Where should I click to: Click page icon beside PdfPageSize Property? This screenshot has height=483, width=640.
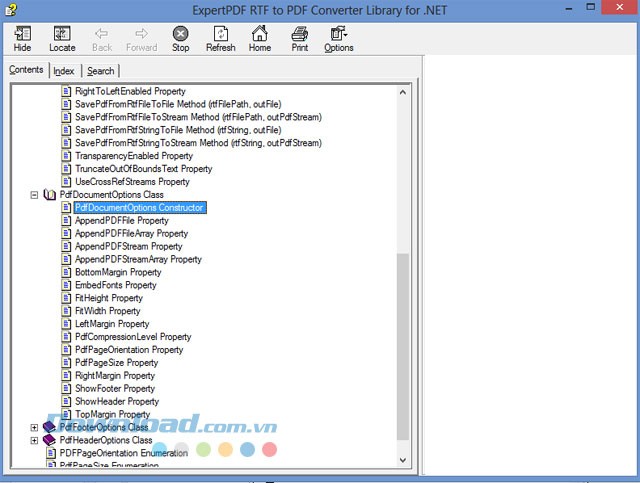pos(66,363)
